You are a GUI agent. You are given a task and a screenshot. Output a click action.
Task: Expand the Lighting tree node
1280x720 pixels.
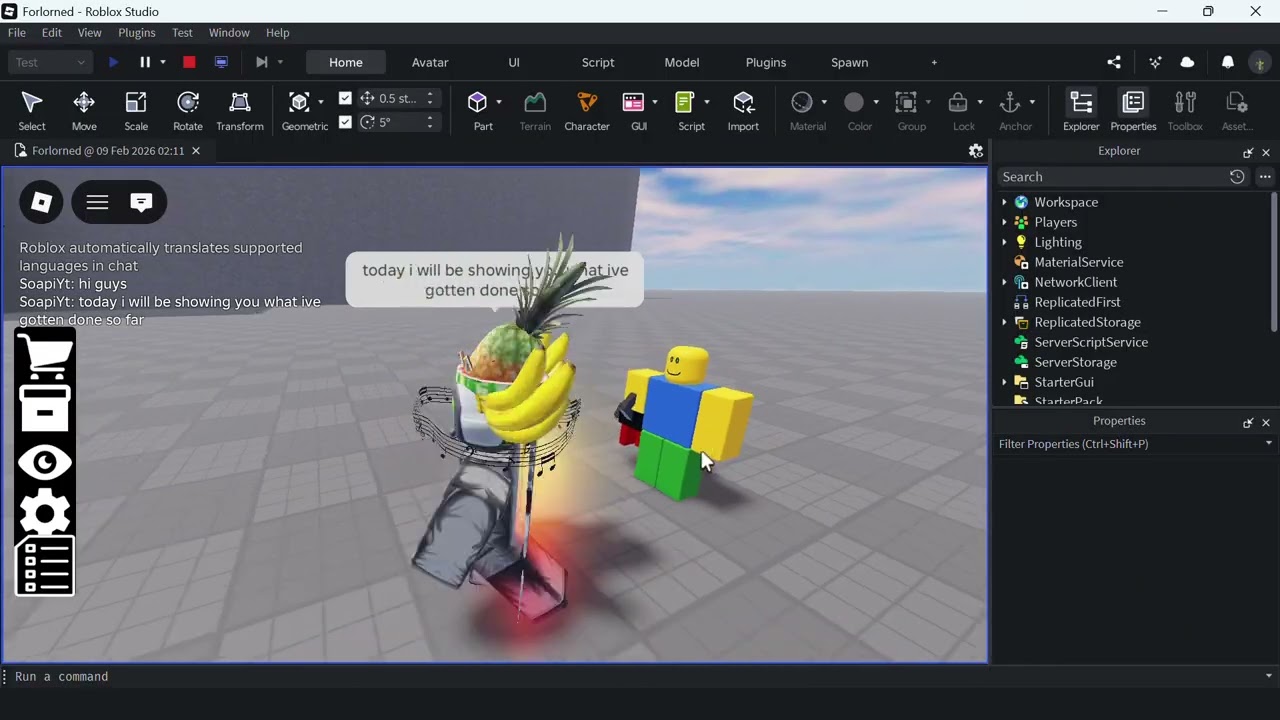1004,242
